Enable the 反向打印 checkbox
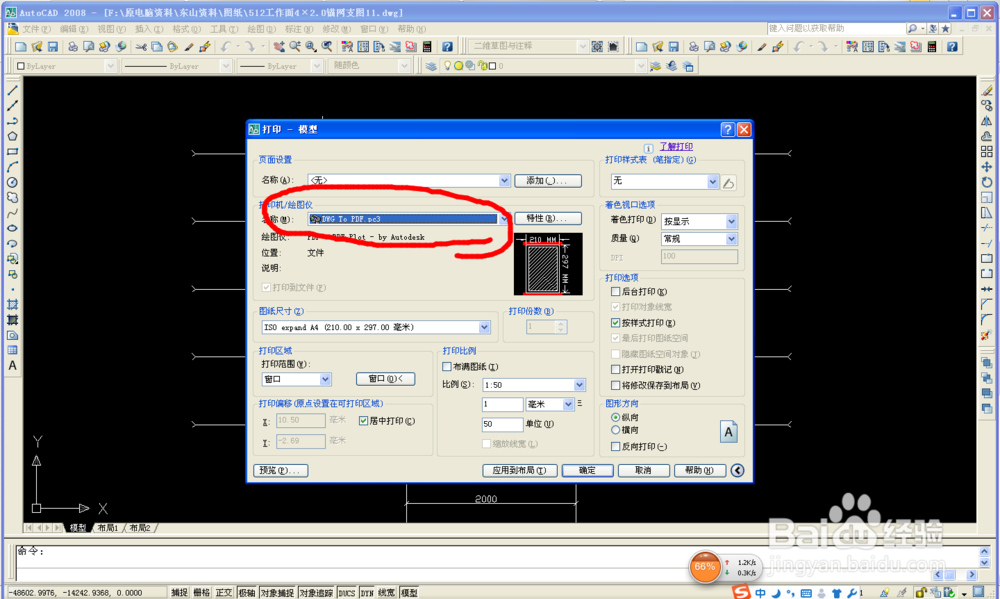The image size is (1000, 599). pos(615,447)
